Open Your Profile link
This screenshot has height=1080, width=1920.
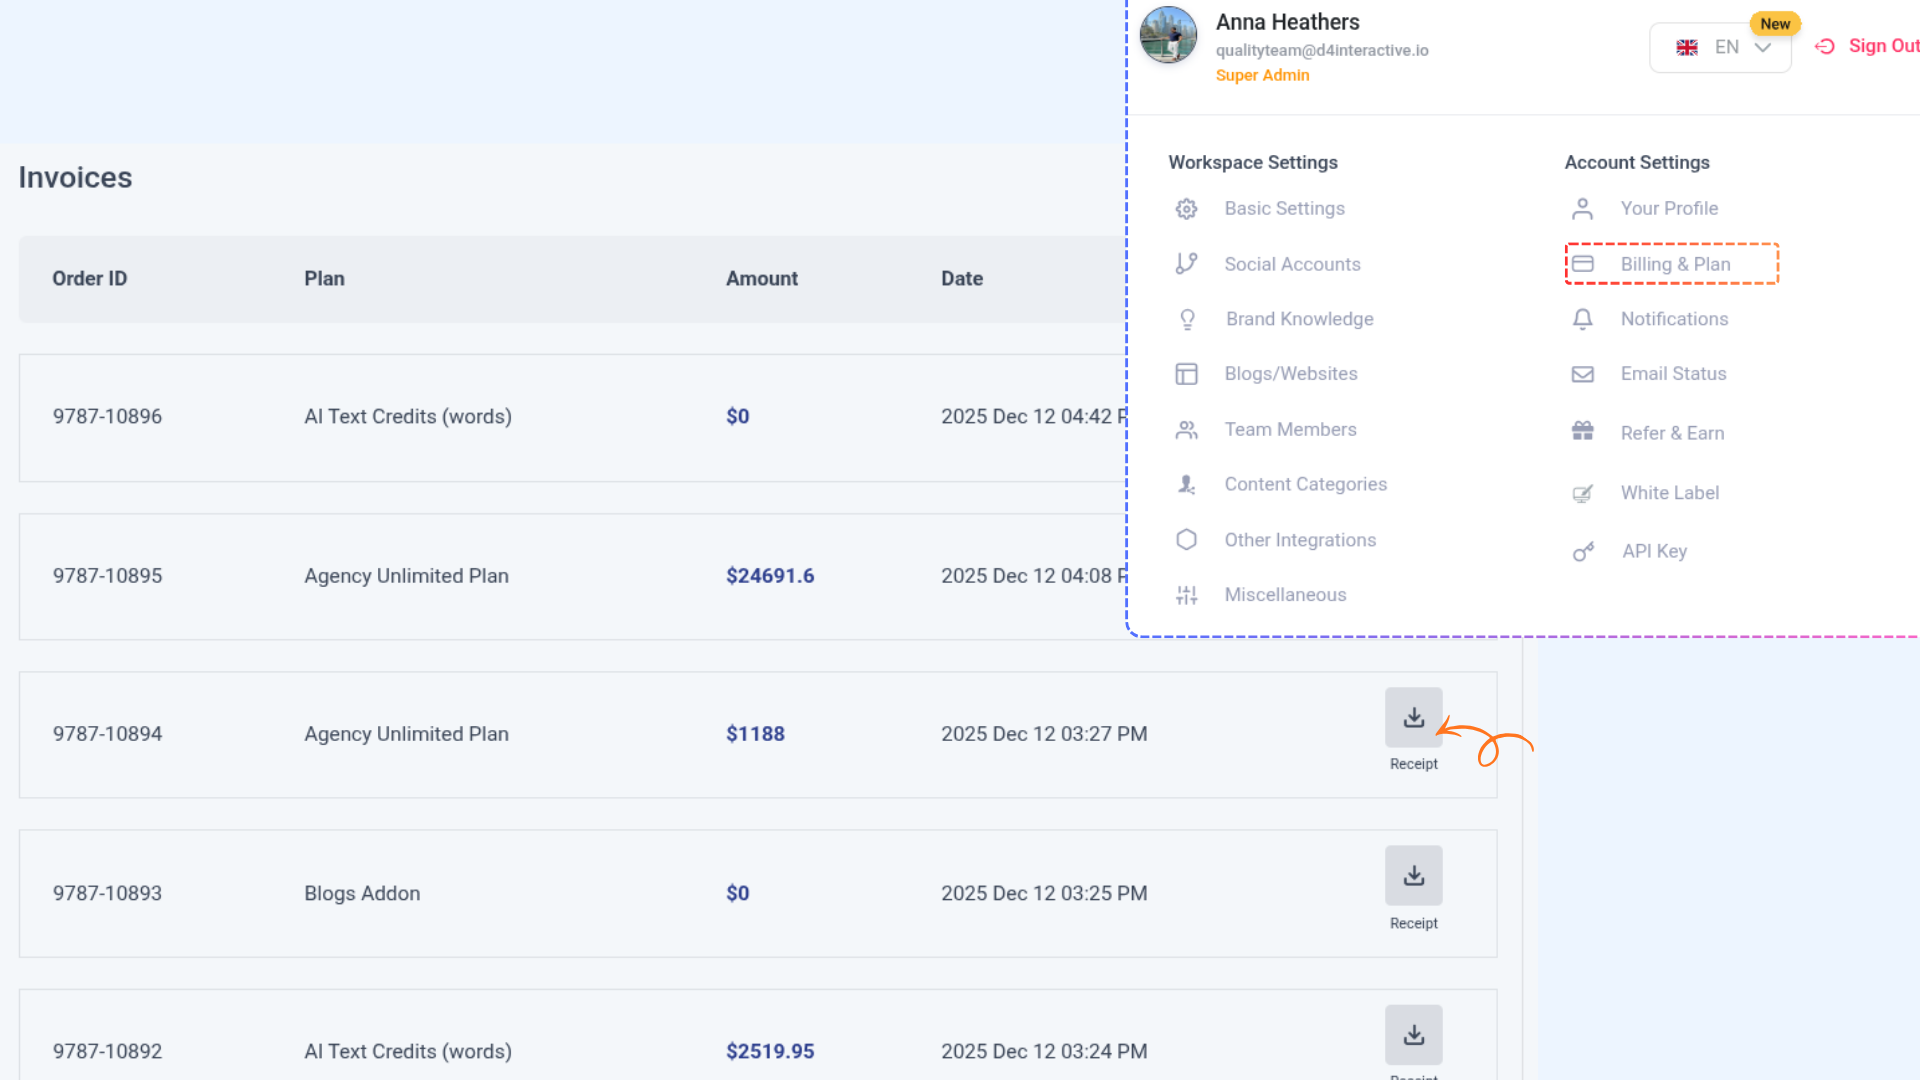[1668, 209]
